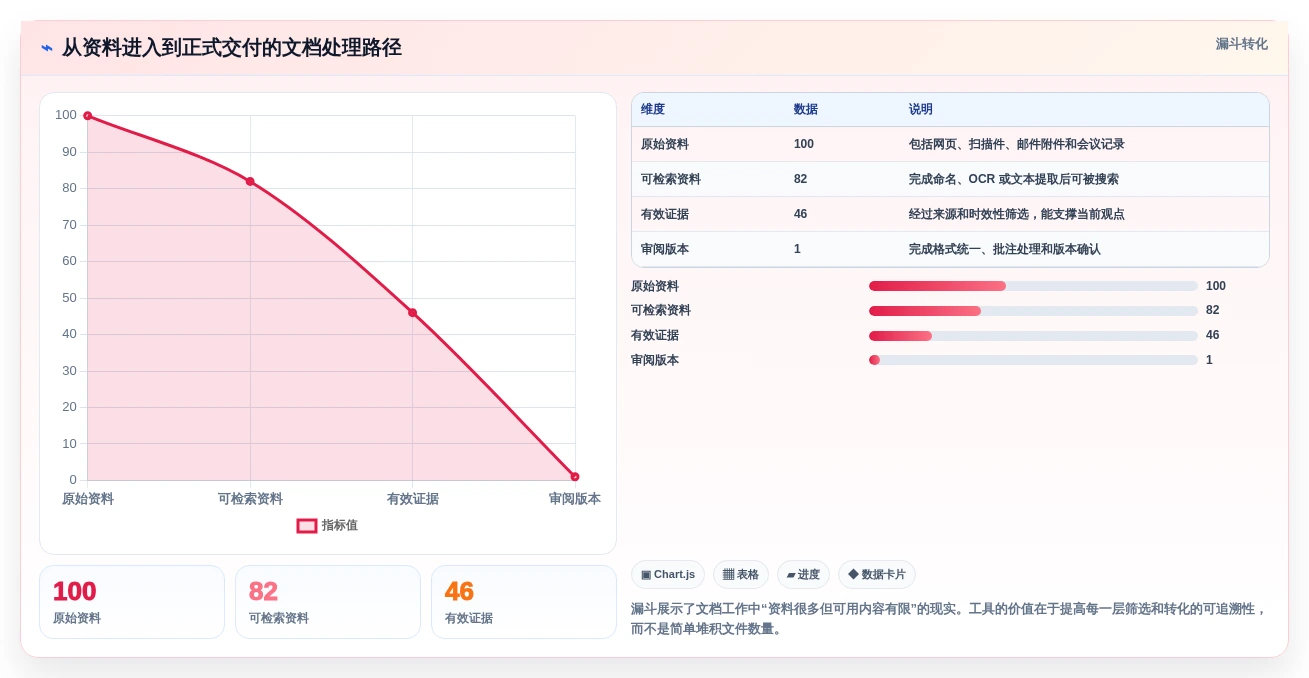Viewport: 1309px width, 678px height.
Task: Click the chart data point at 可检索资料
Action: (250, 181)
